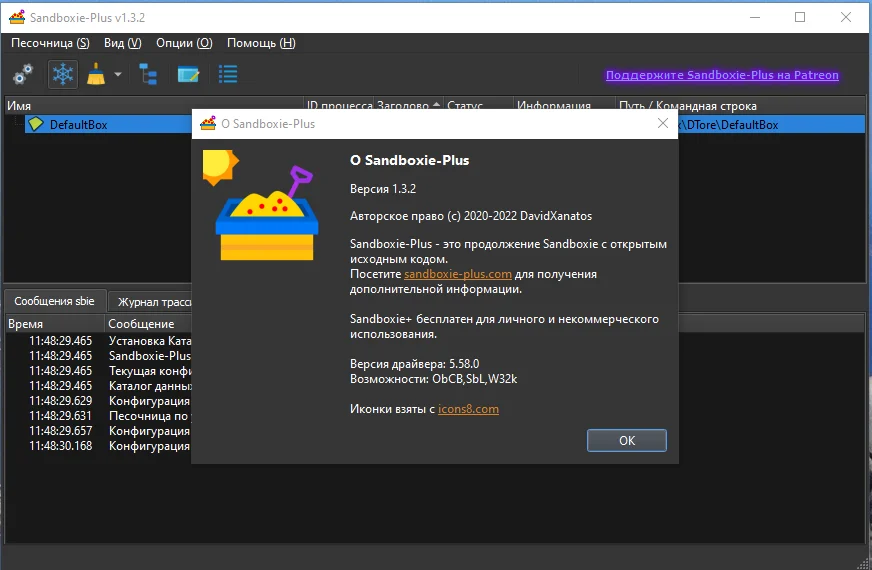Click the Время column header
The height and width of the screenshot is (570, 872).
click(54, 324)
